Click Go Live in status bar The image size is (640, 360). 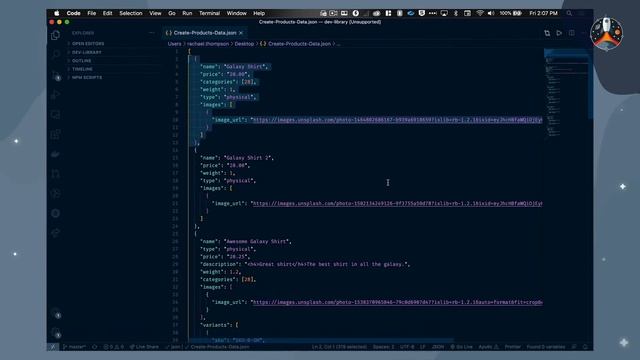pos(461,347)
